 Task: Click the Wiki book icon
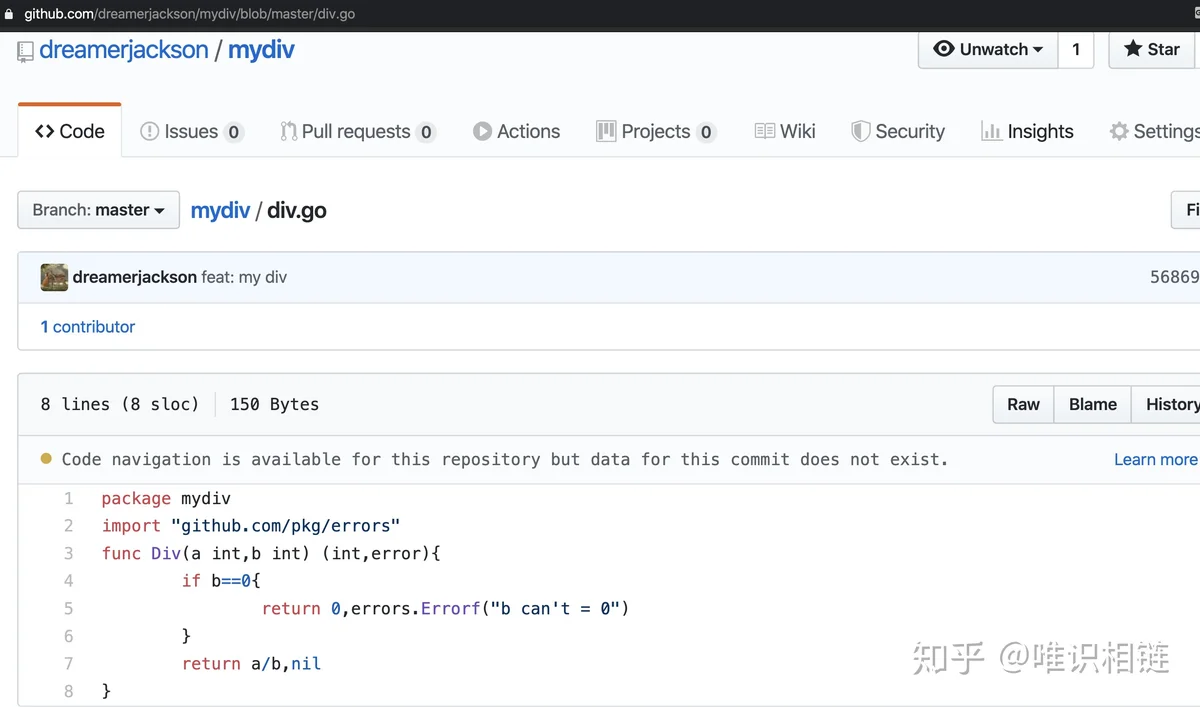(765, 131)
